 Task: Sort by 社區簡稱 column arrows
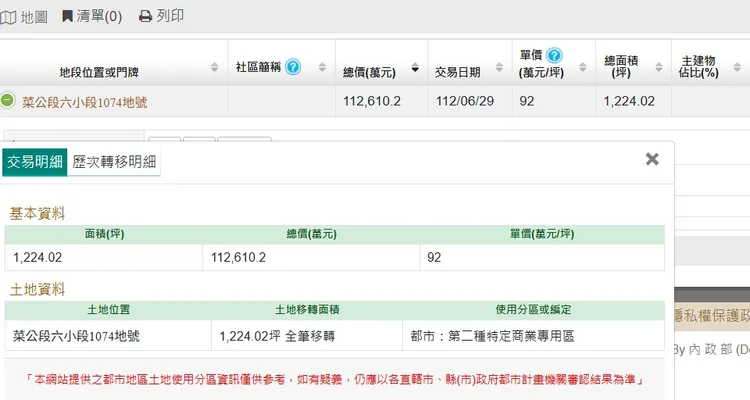(322, 67)
